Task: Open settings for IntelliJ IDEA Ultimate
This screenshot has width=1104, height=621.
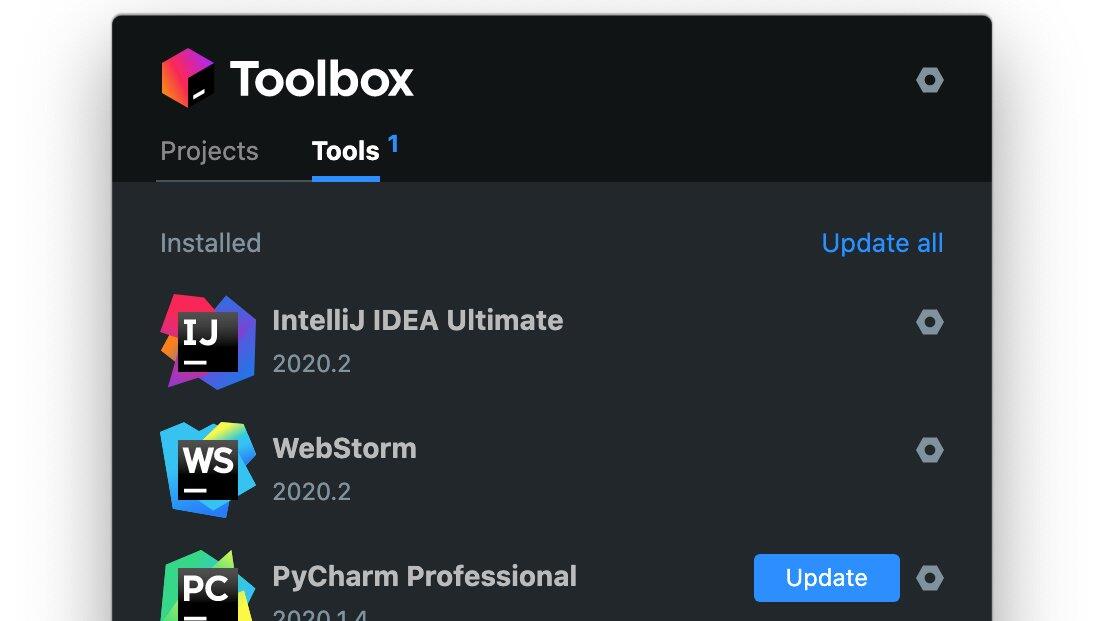Action: coord(930,322)
